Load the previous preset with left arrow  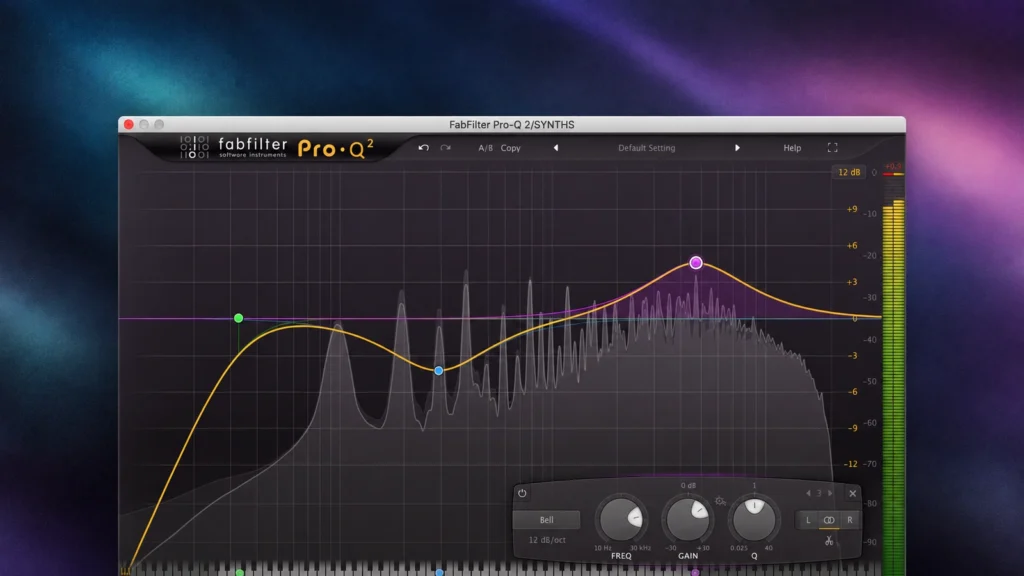tap(556, 148)
